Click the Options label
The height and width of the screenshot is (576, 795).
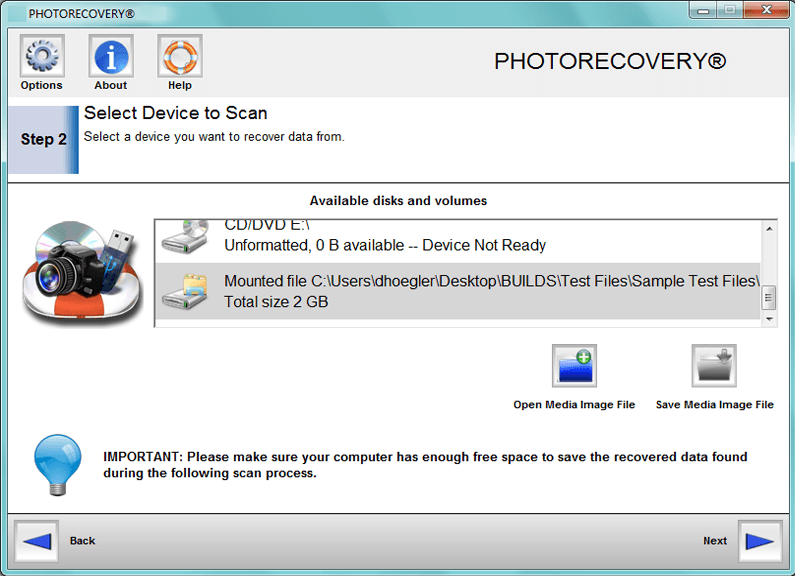coord(42,85)
